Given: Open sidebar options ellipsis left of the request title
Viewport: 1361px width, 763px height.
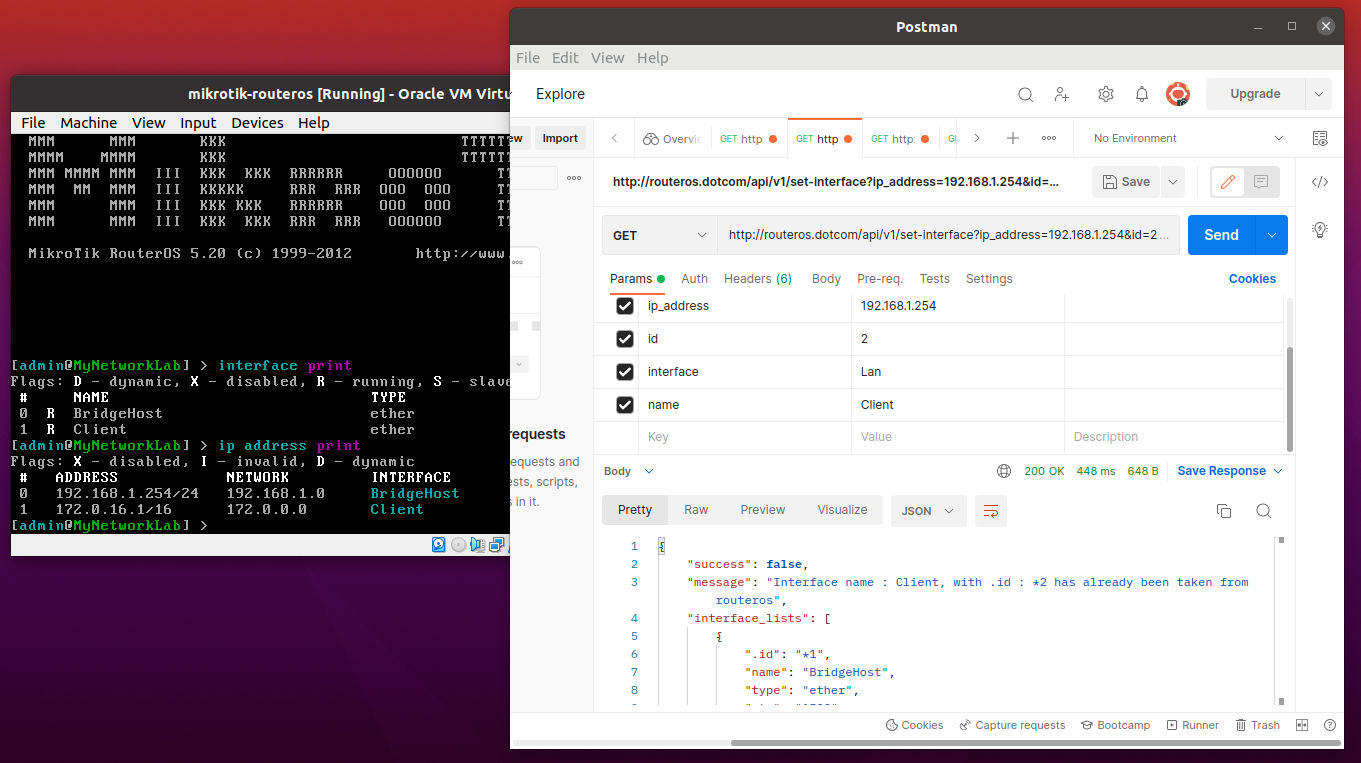Looking at the screenshot, I should coord(574,178).
